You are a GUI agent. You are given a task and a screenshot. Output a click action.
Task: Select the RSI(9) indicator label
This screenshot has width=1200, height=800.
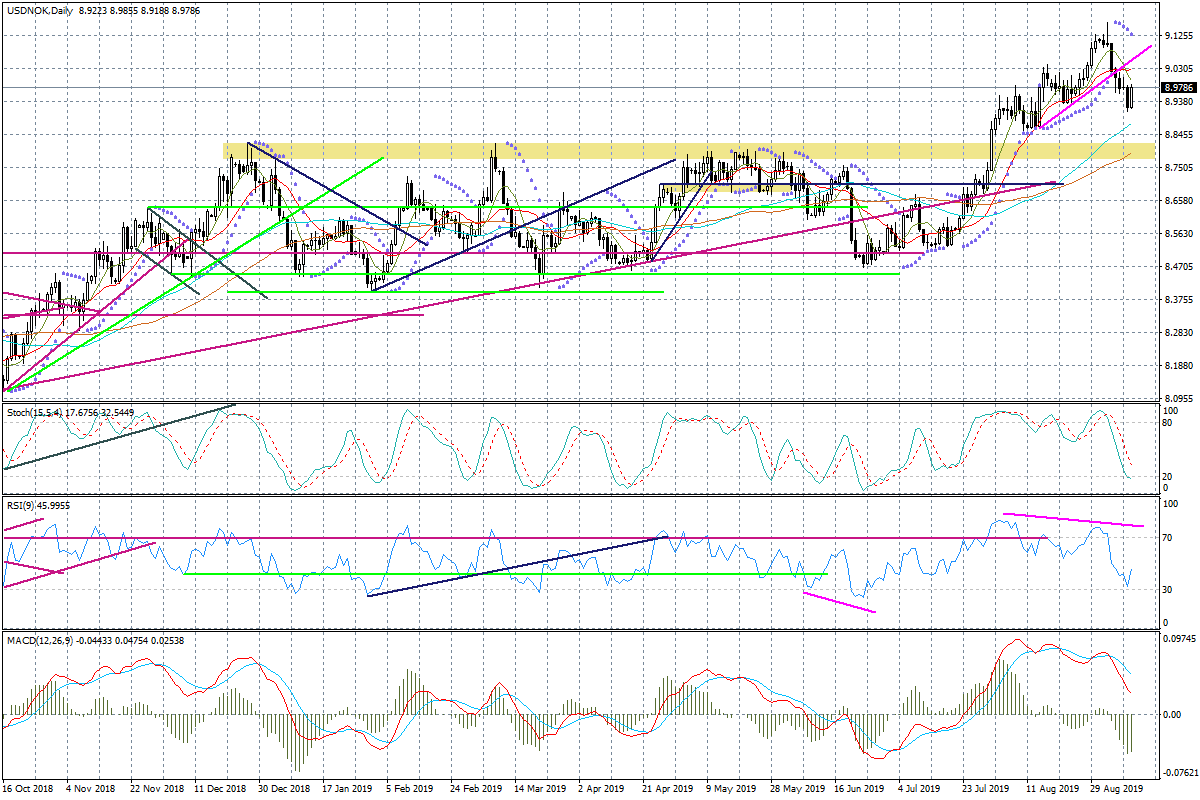click(x=20, y=506)
